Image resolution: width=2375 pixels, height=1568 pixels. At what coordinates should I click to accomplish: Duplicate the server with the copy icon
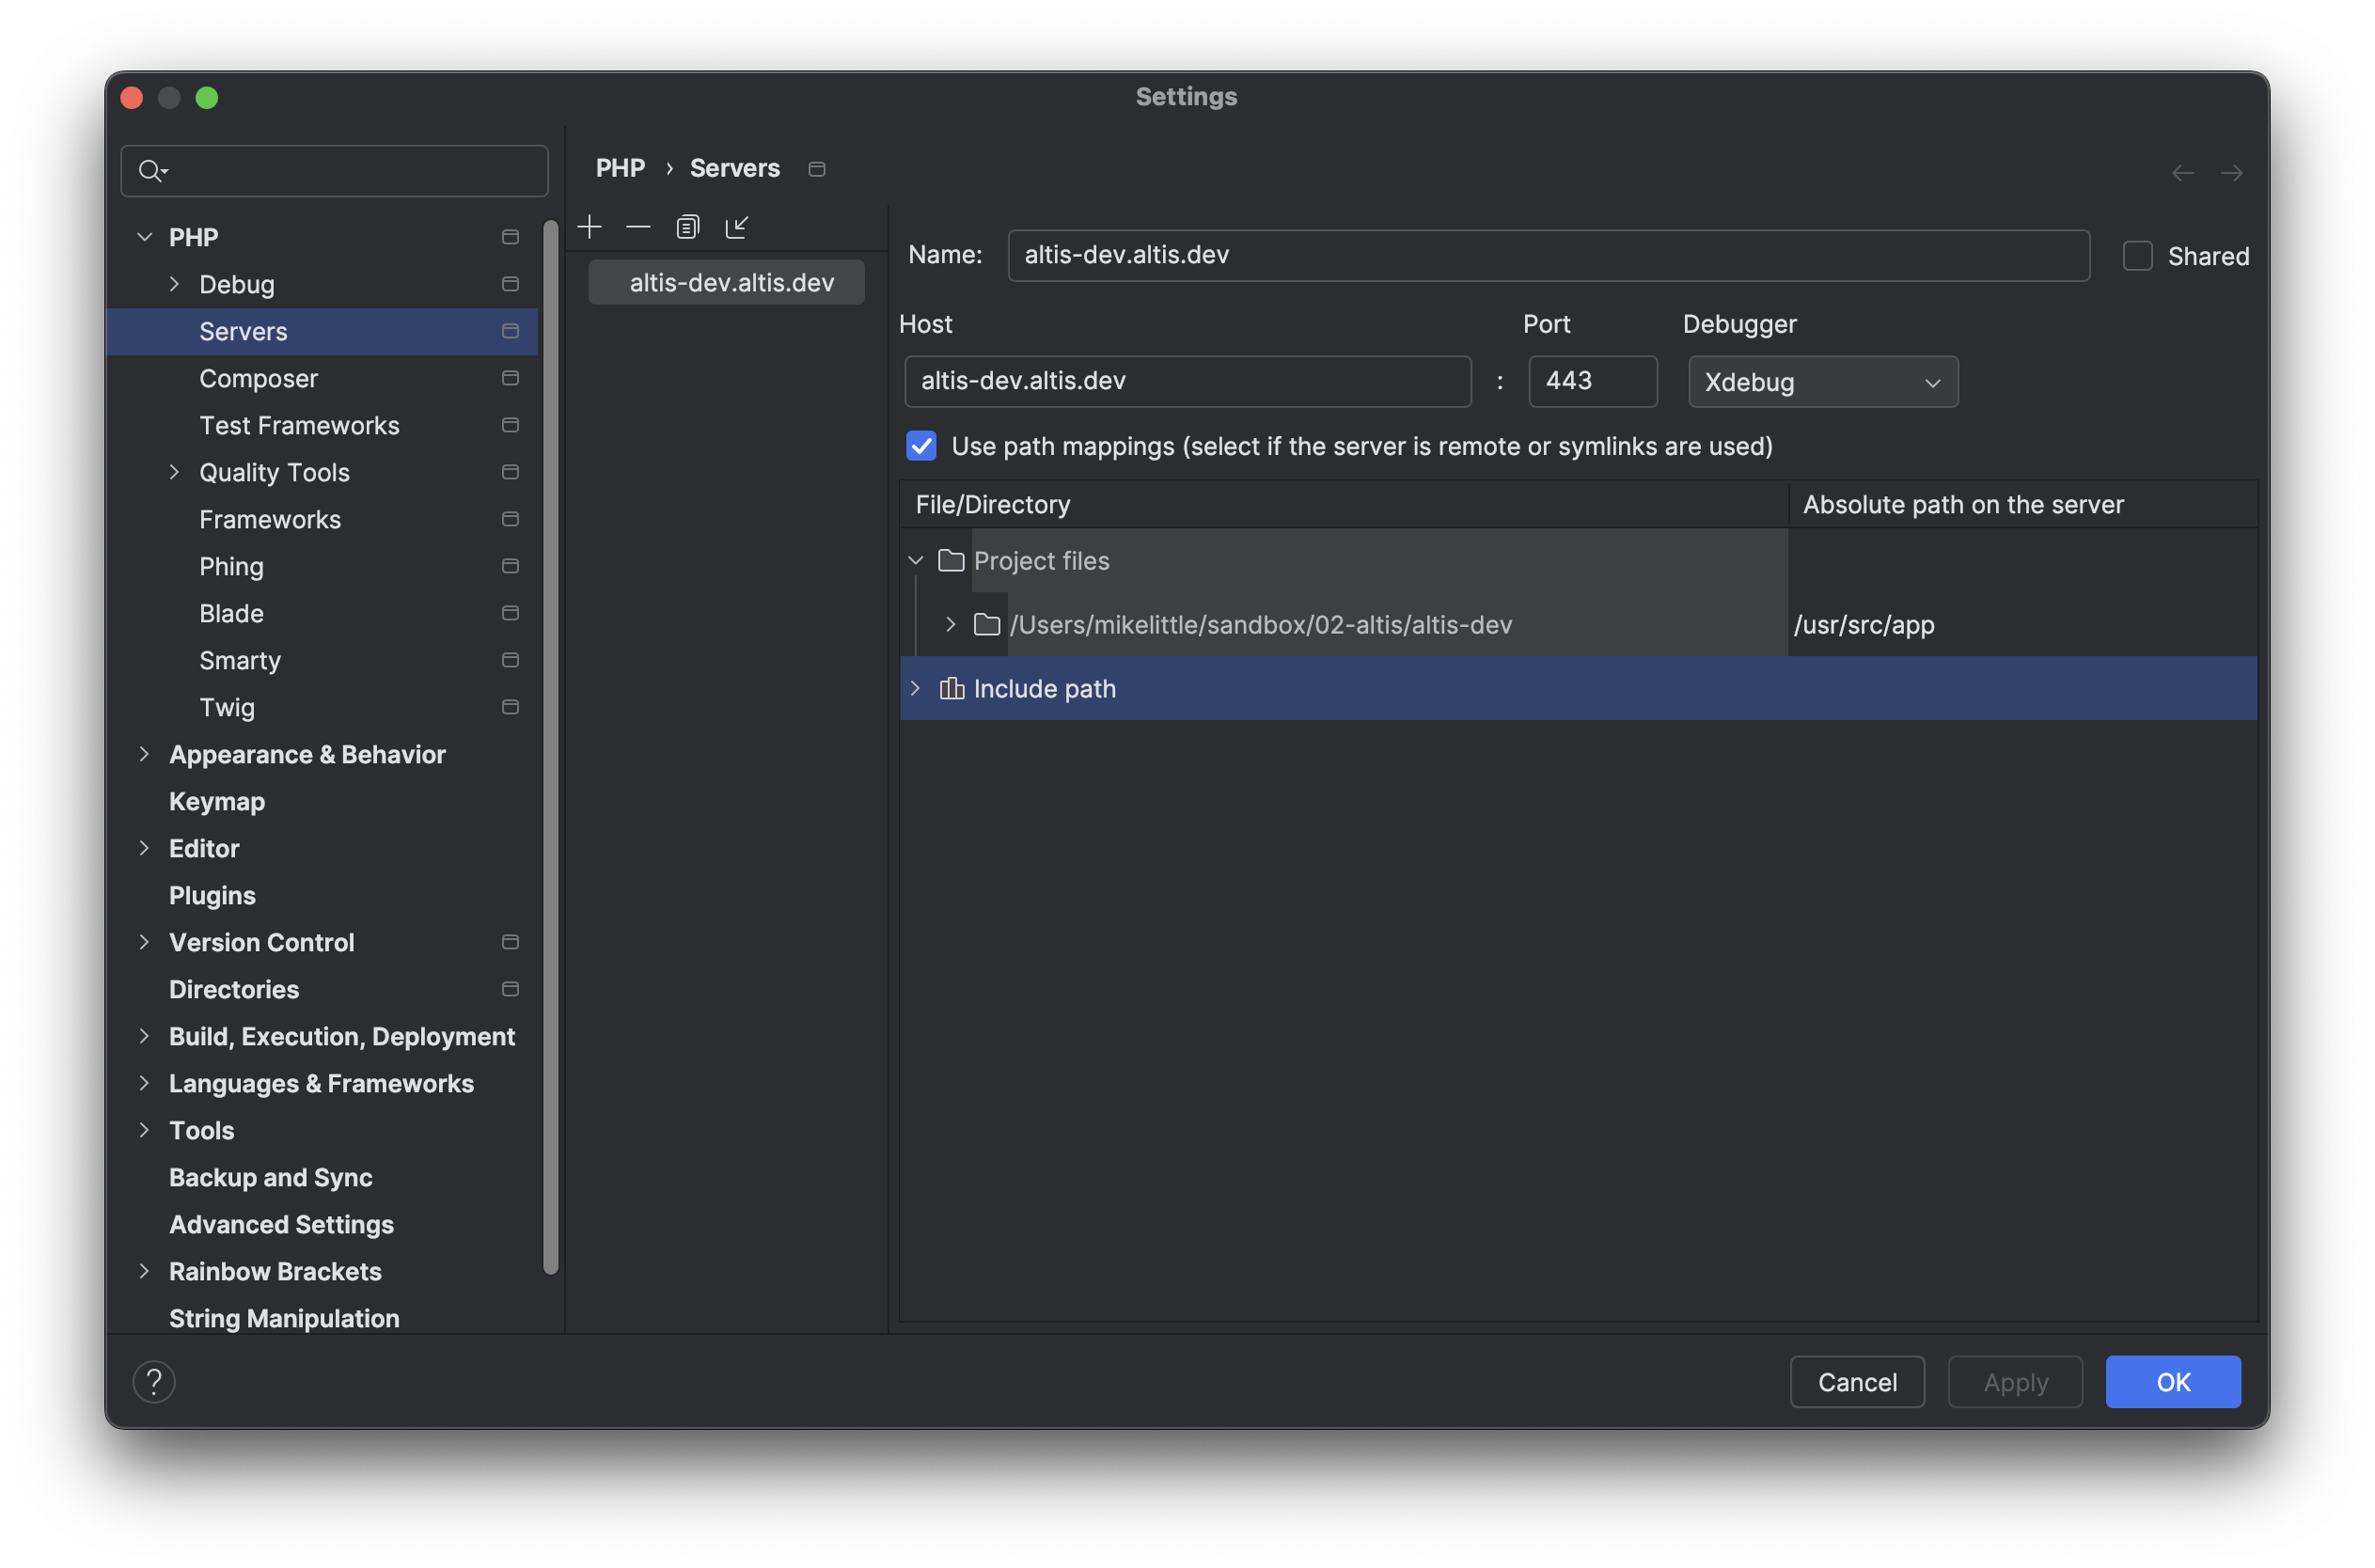point(688,227)
